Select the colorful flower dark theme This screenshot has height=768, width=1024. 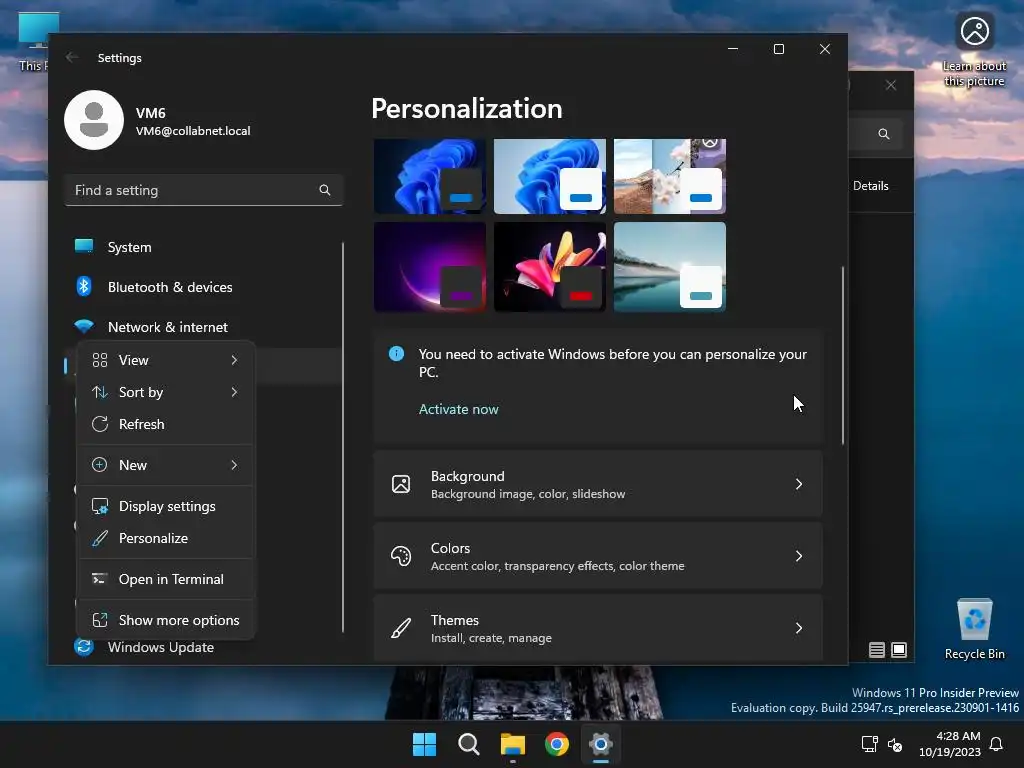pyautogui.click(x=550, y=266)
